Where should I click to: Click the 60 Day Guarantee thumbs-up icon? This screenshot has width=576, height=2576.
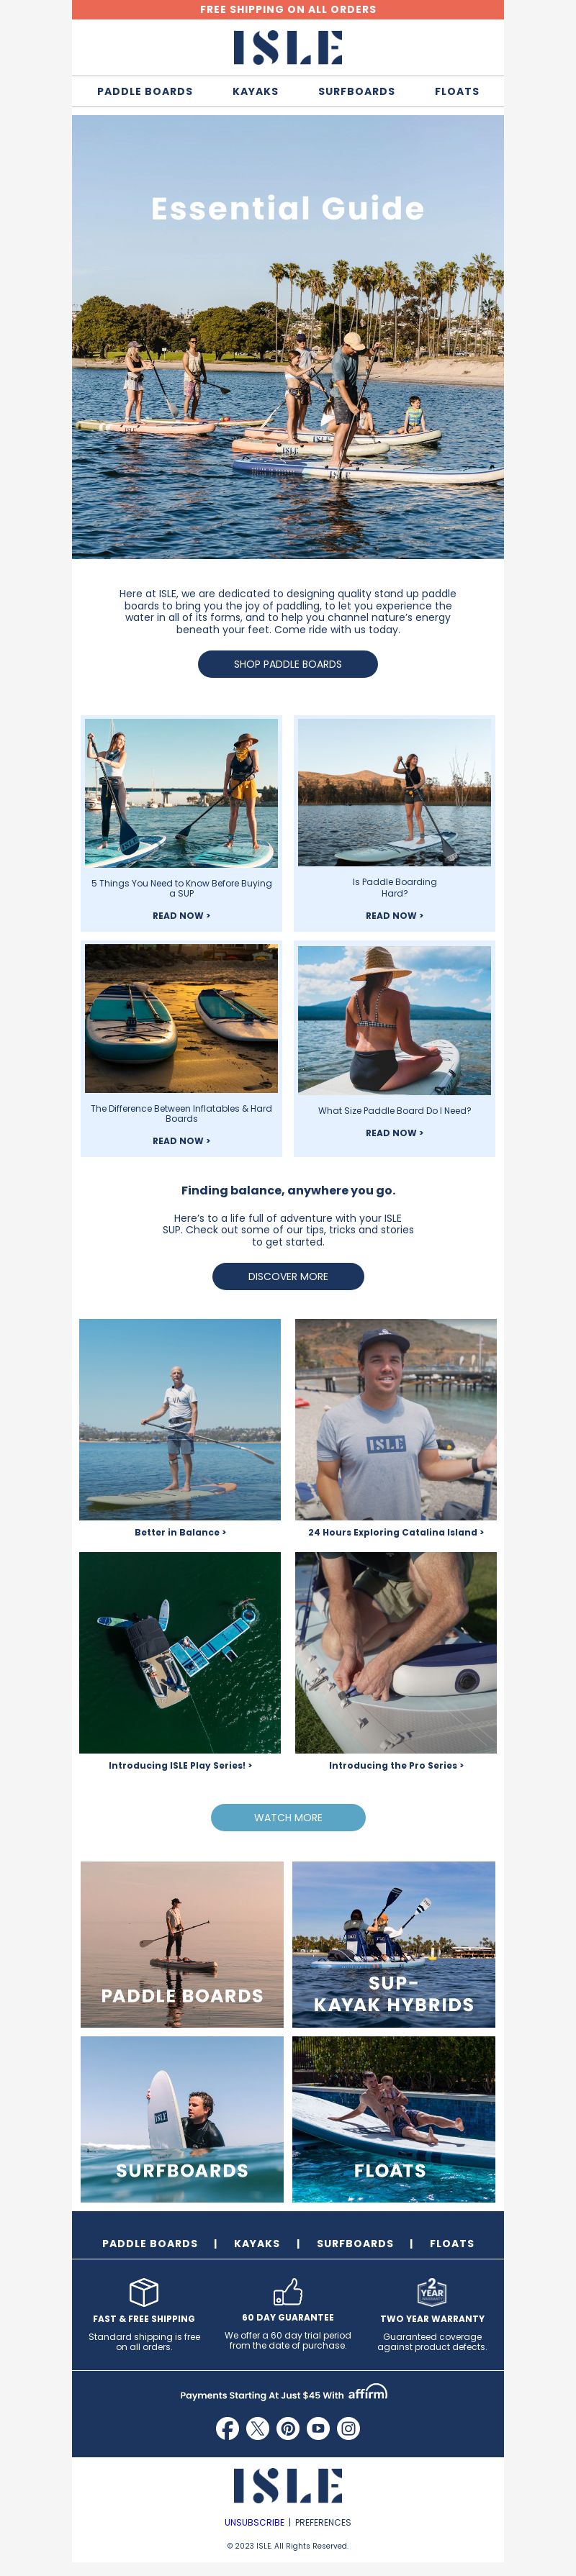click(288, 2291)
